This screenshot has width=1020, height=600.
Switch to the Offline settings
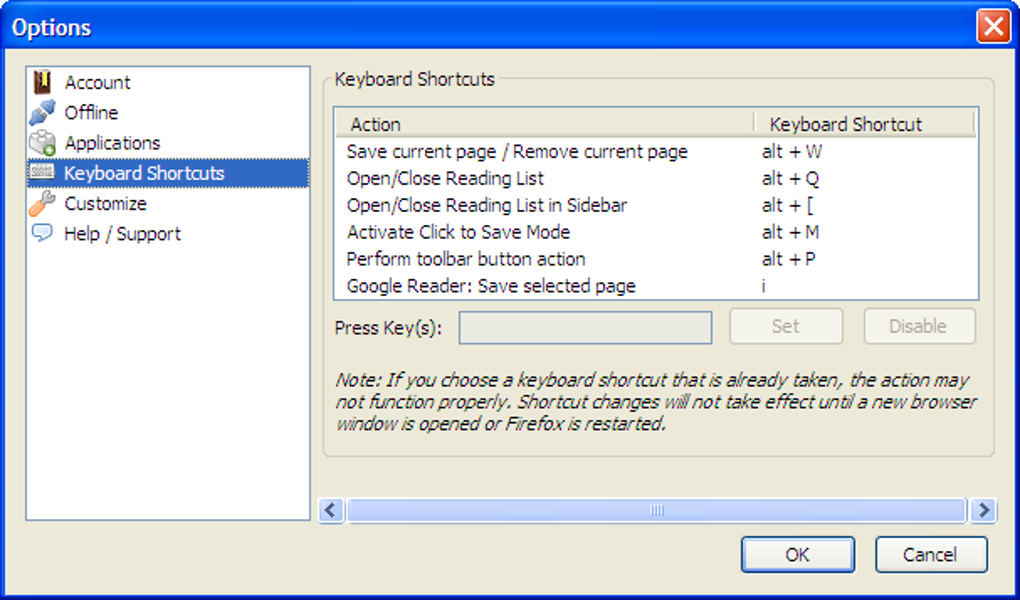point(168,113)
